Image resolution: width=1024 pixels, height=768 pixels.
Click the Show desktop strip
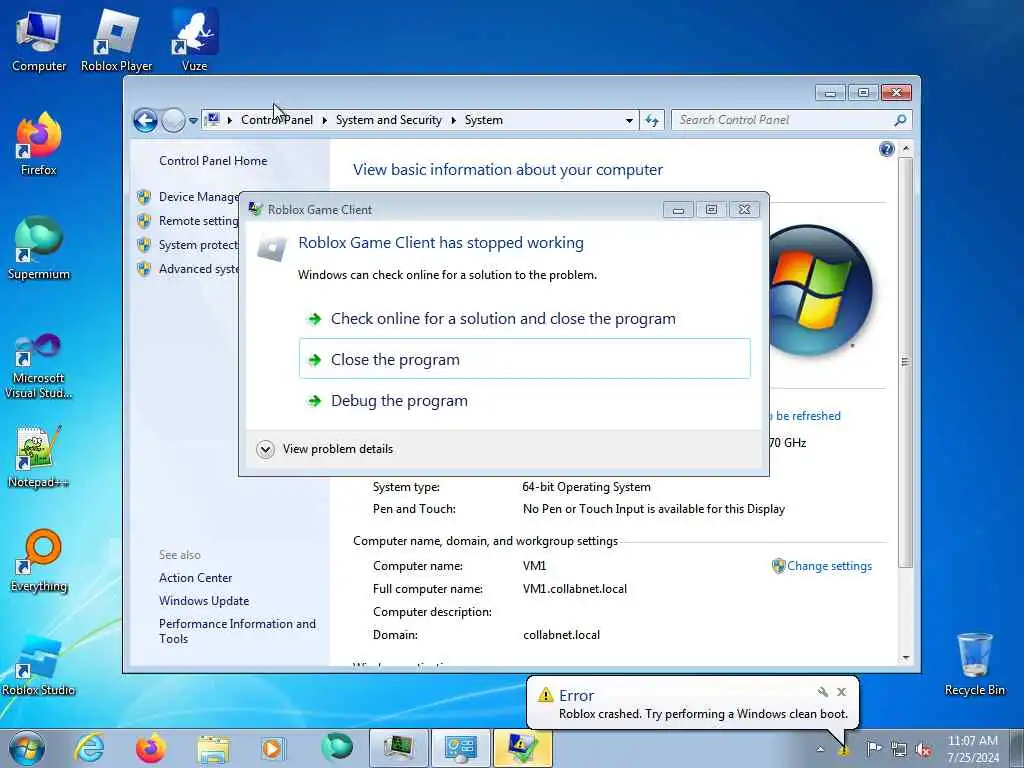1016,748
